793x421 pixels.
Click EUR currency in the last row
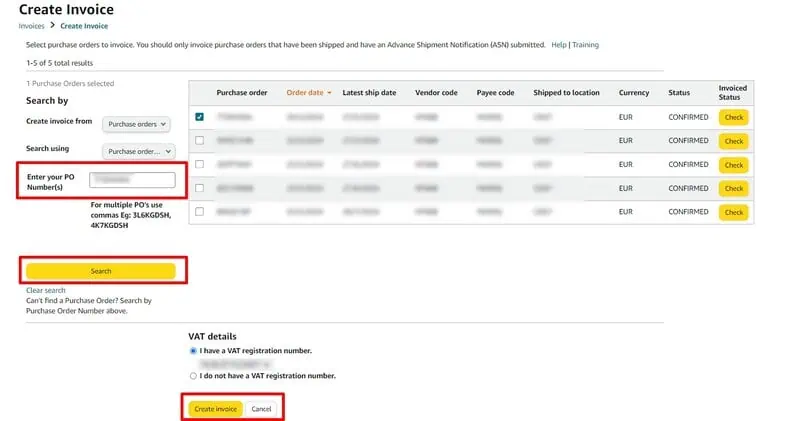pyautogui.click(x=626, y=212)
